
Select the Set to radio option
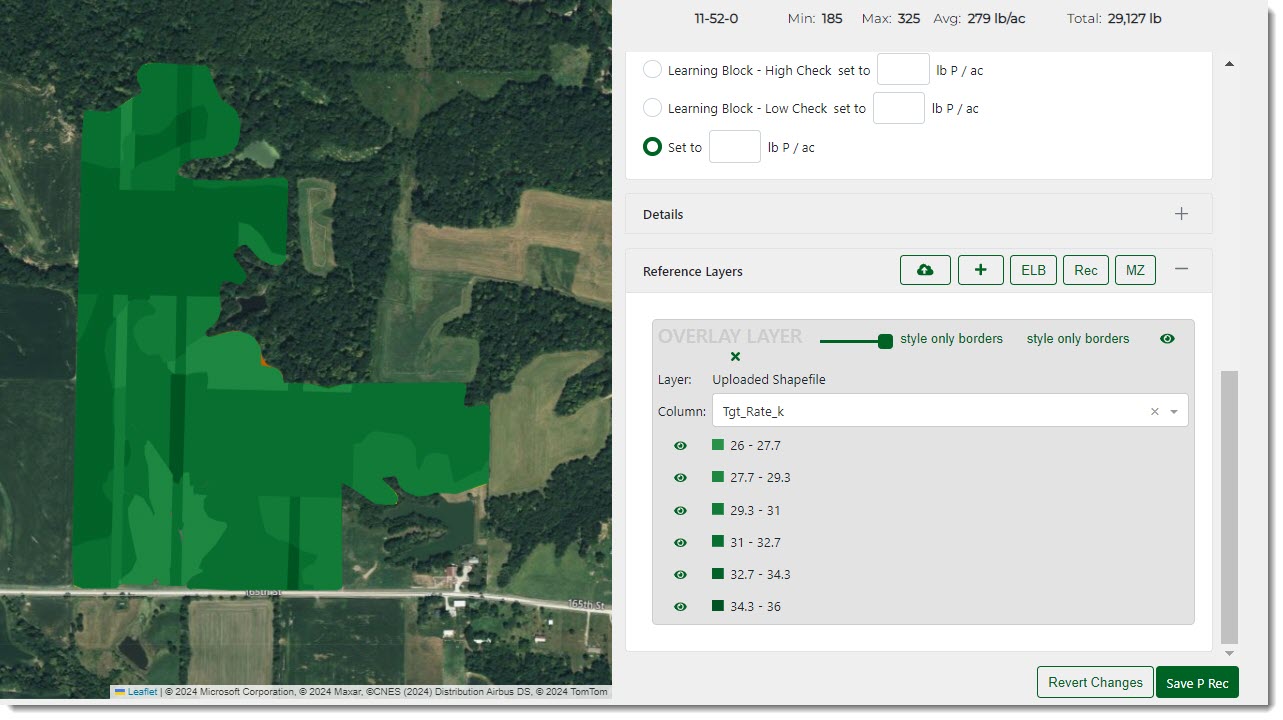pos(652,147)
